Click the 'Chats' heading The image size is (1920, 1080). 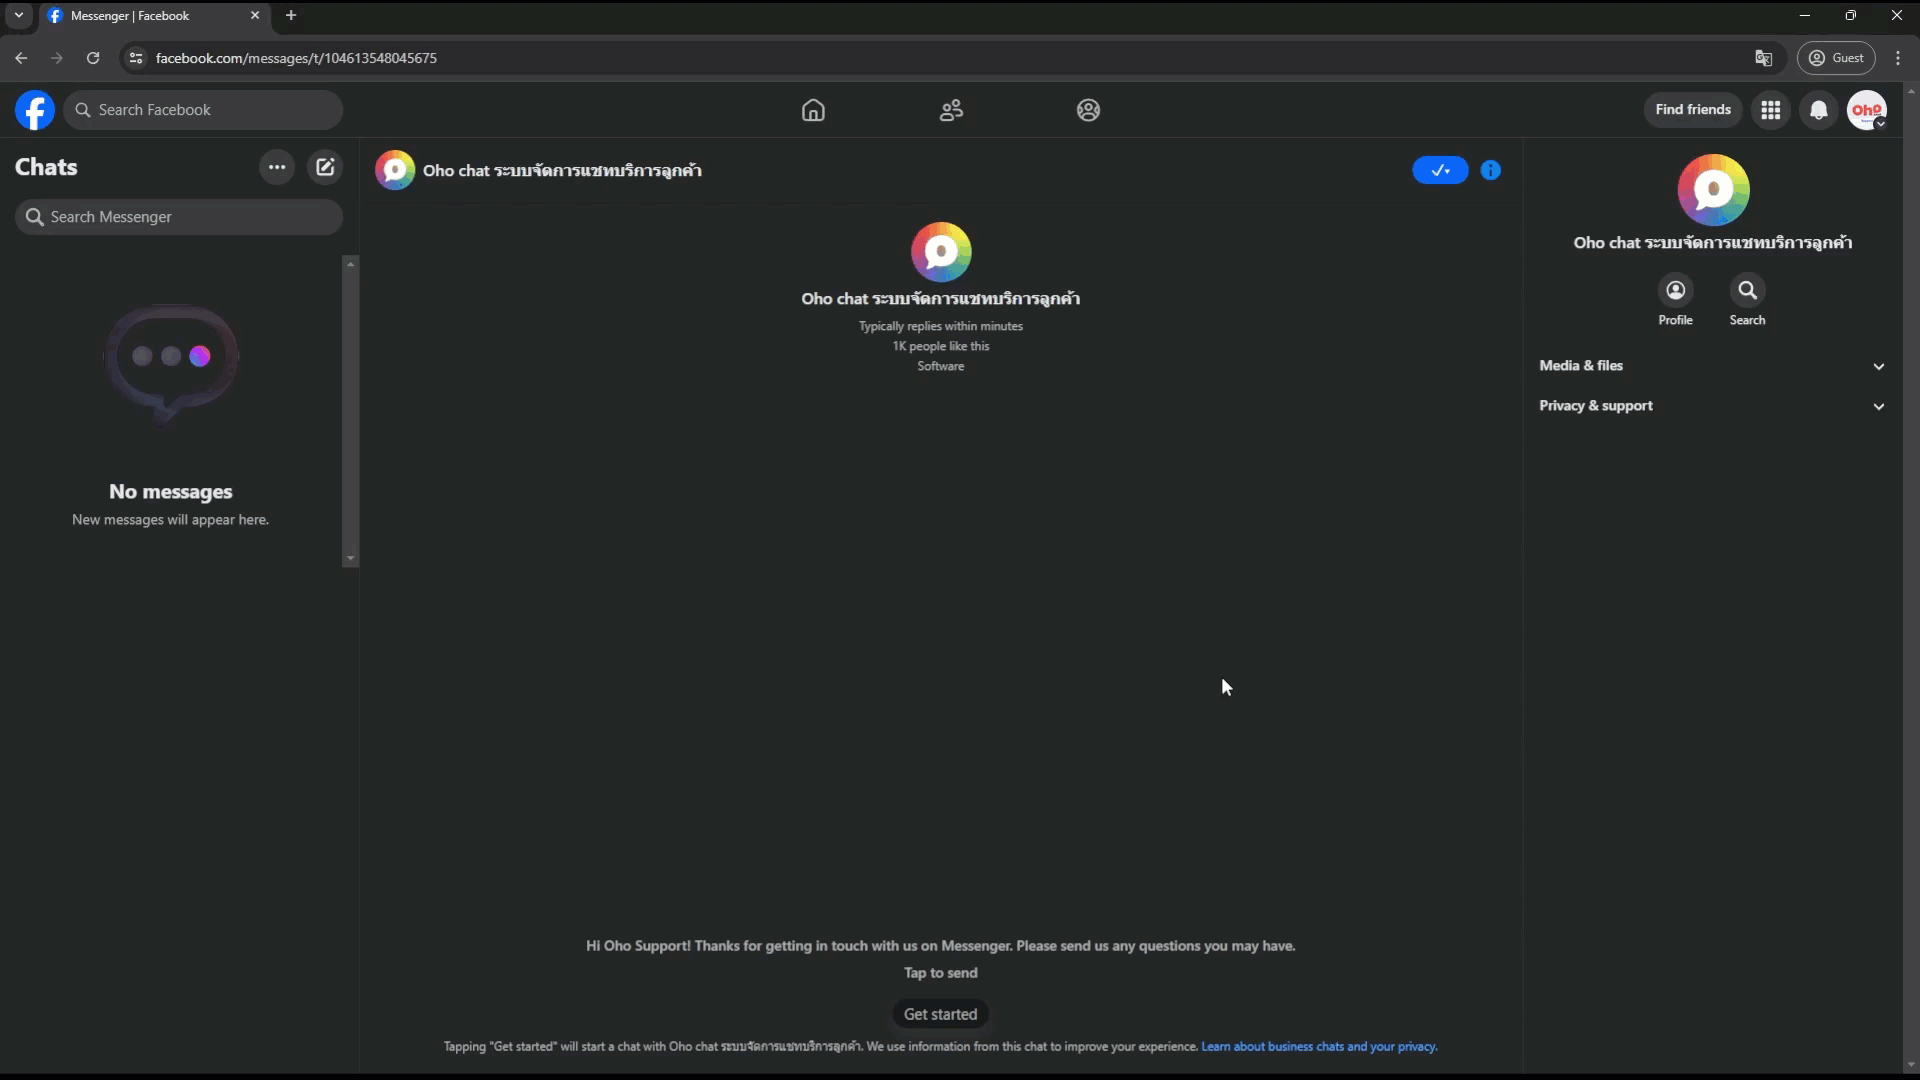click(46, 167)
